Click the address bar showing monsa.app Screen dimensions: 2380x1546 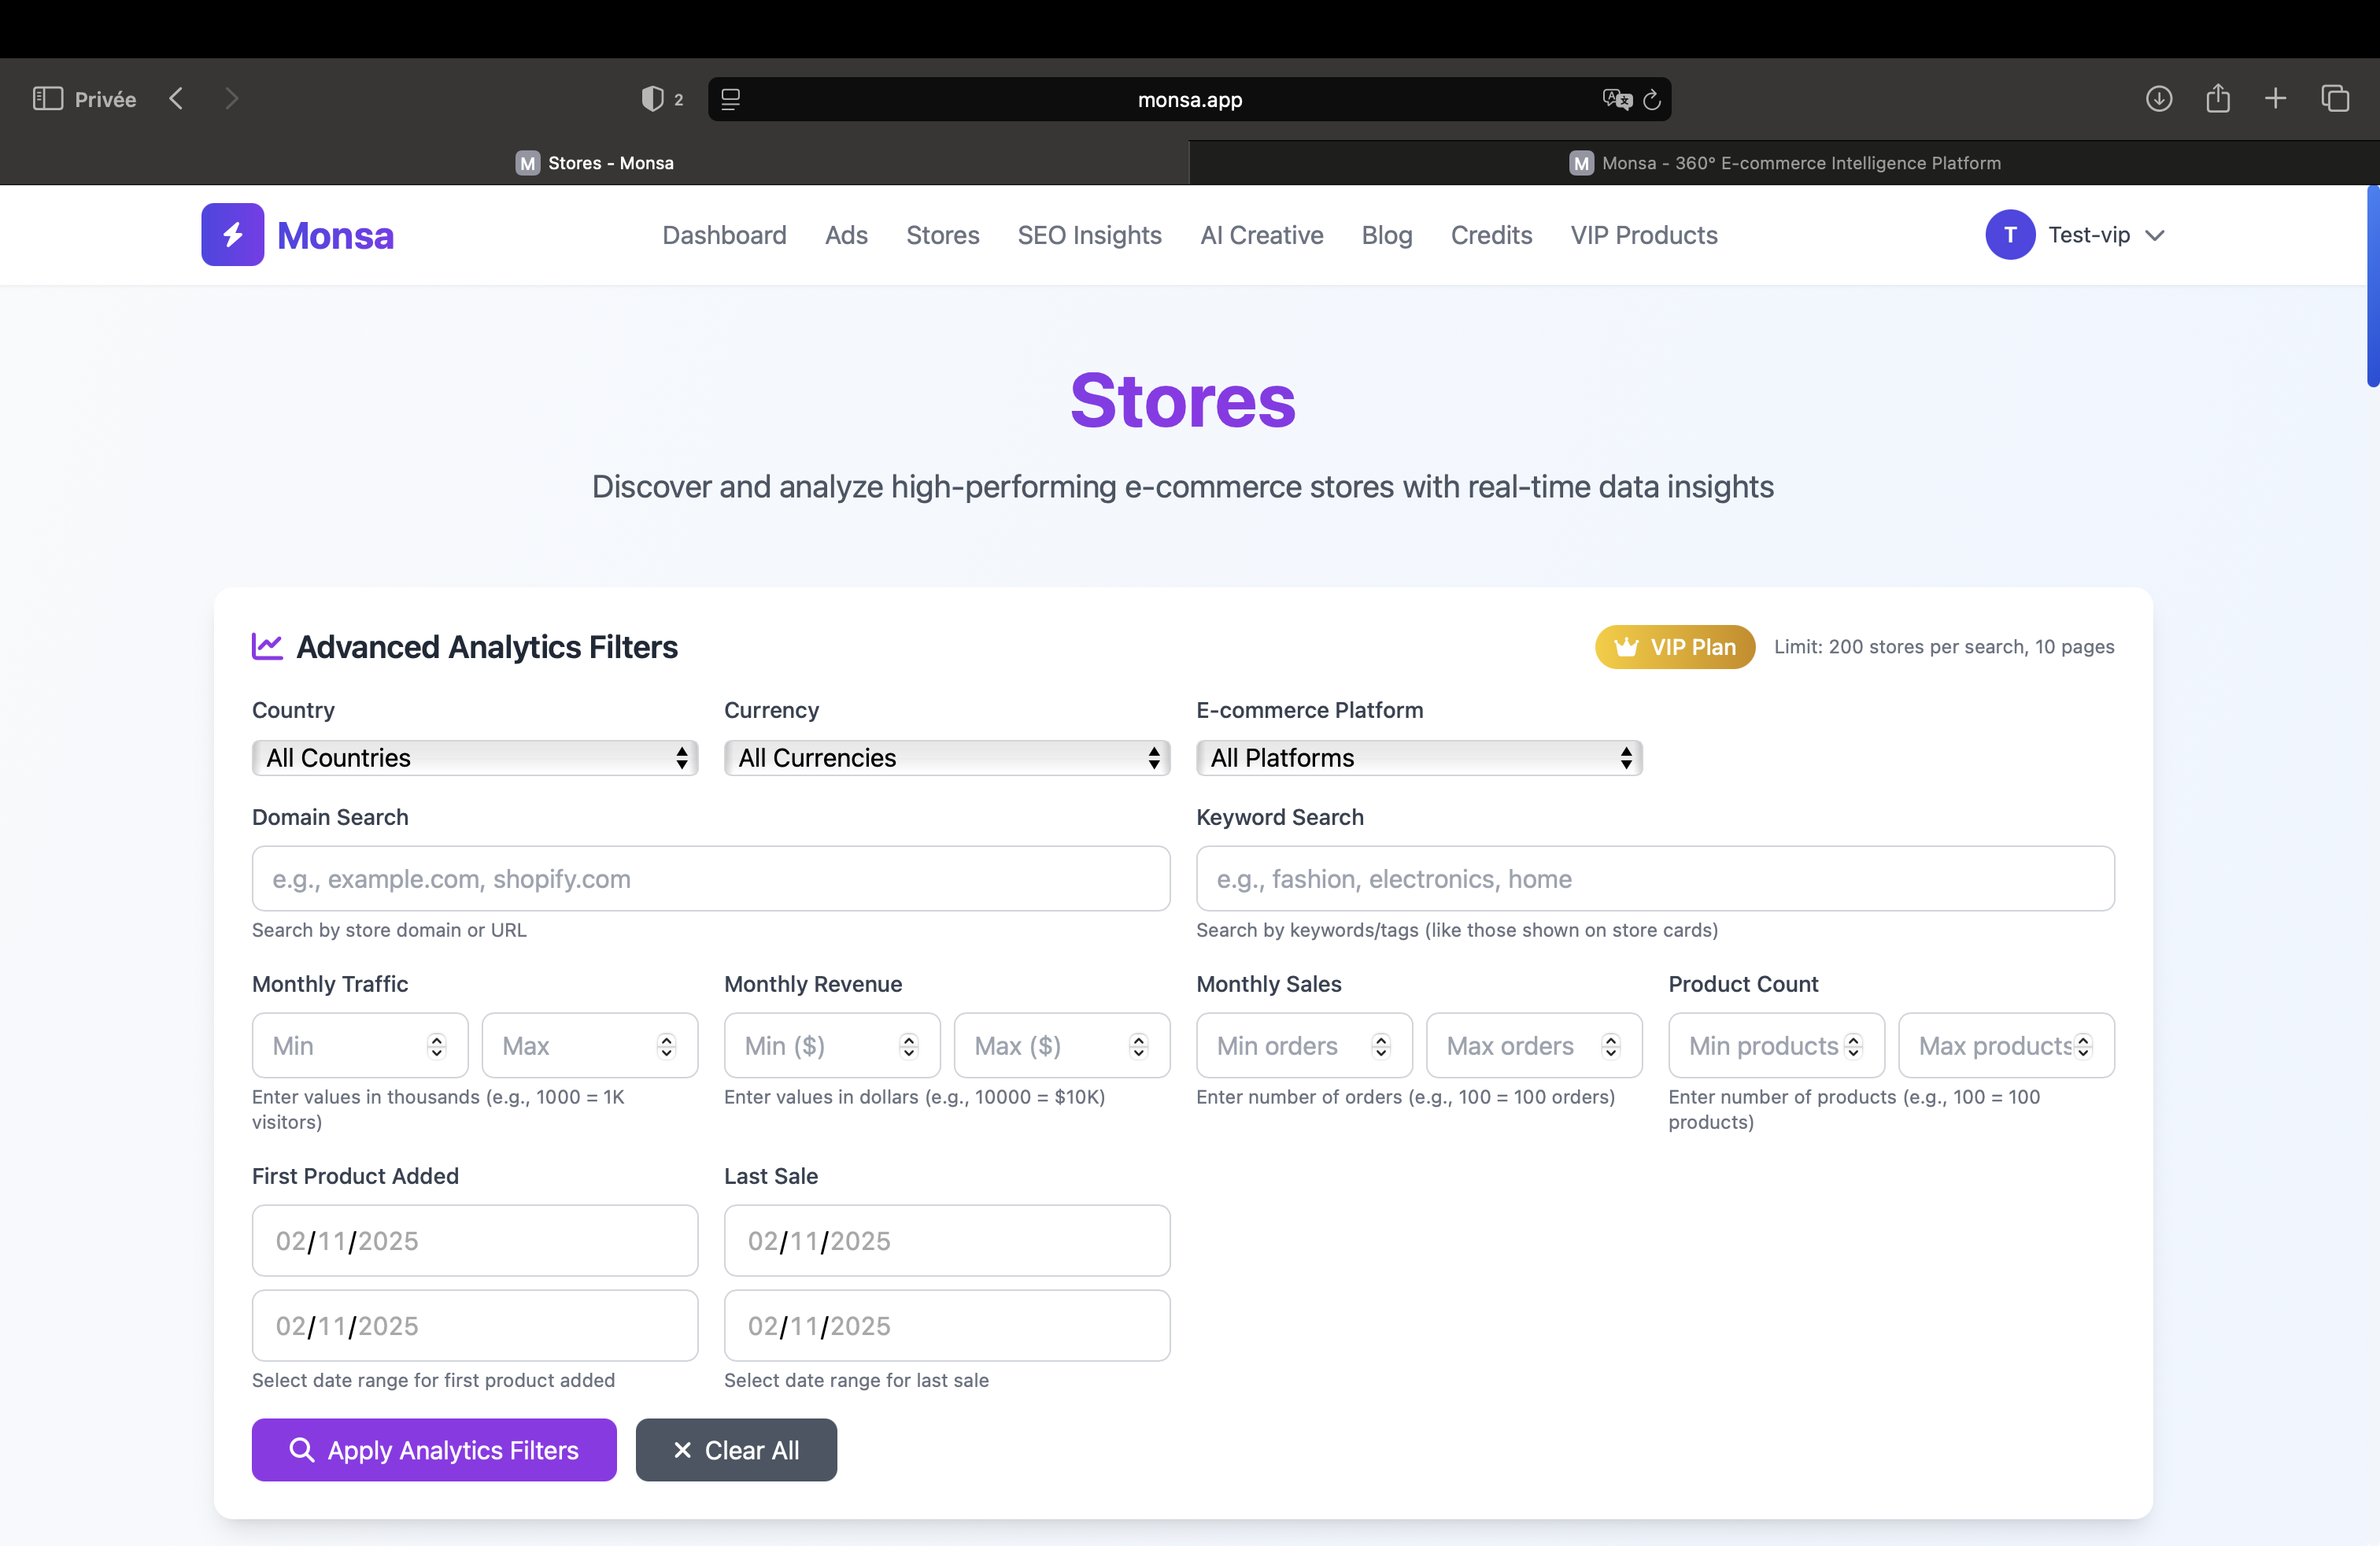tap(1190, 99)
